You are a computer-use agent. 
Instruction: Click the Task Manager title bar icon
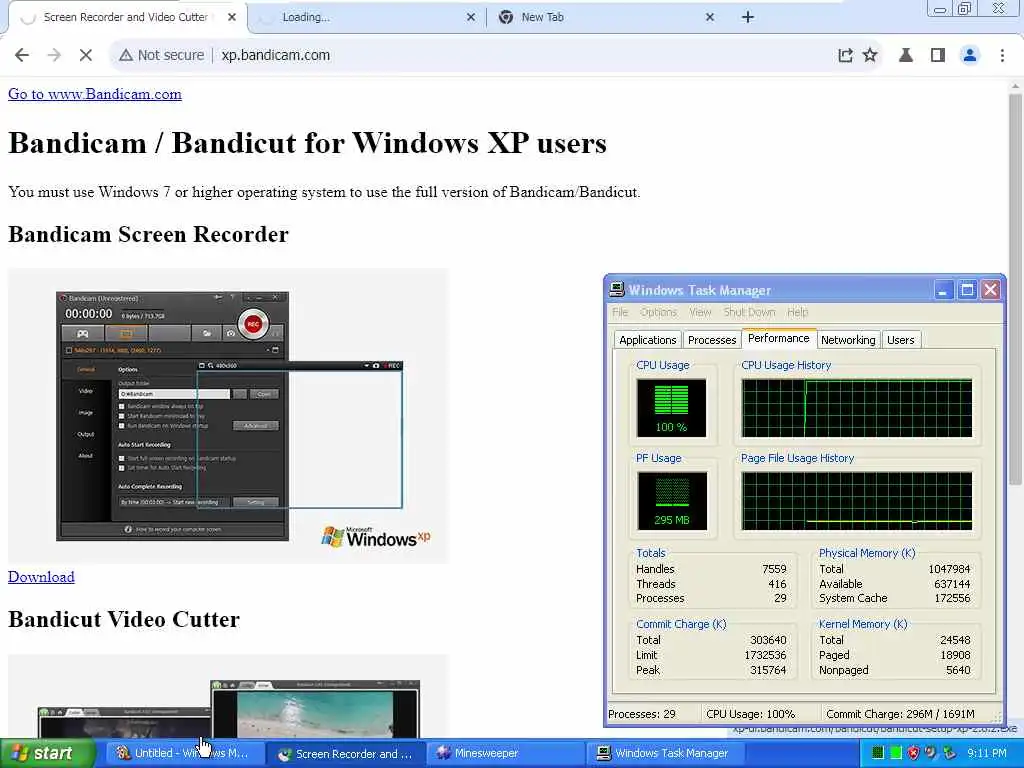[616, 290]
